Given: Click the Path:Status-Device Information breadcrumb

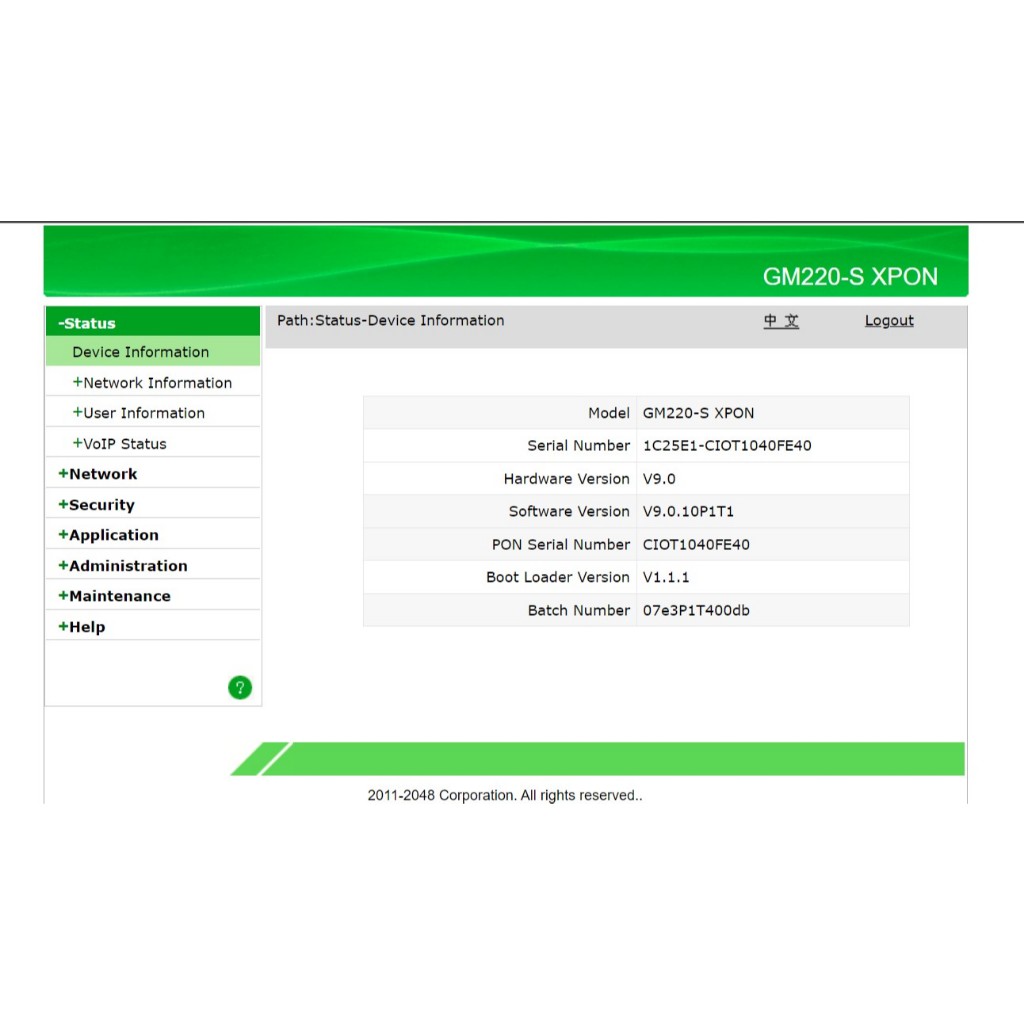Looking at the screenshot, I should click(390, 321).
